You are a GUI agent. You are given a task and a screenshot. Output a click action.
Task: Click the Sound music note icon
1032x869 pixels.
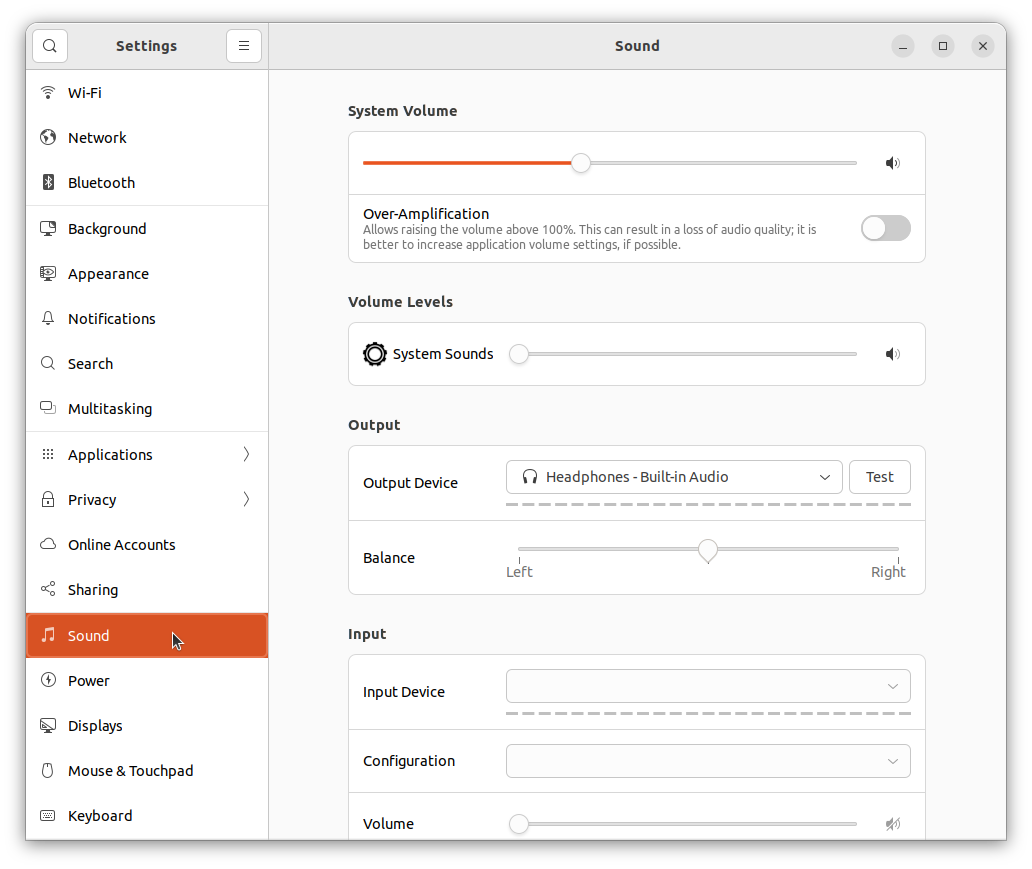[x=48, y=635]
